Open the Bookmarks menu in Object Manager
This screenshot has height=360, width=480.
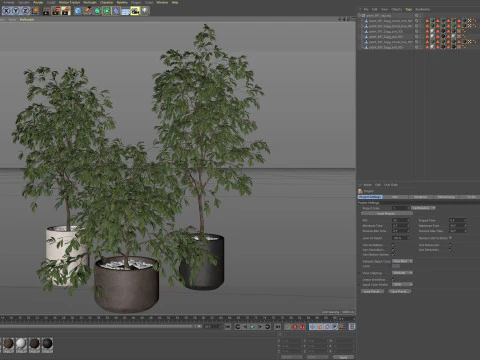point(423,9)
